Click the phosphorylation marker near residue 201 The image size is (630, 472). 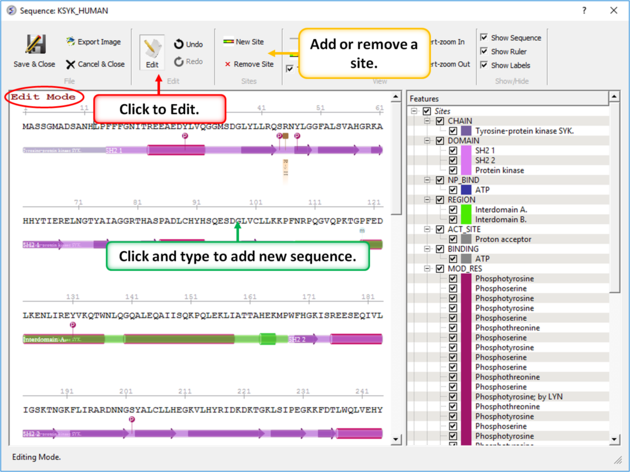pyautogui.click(x=132, y=419)
